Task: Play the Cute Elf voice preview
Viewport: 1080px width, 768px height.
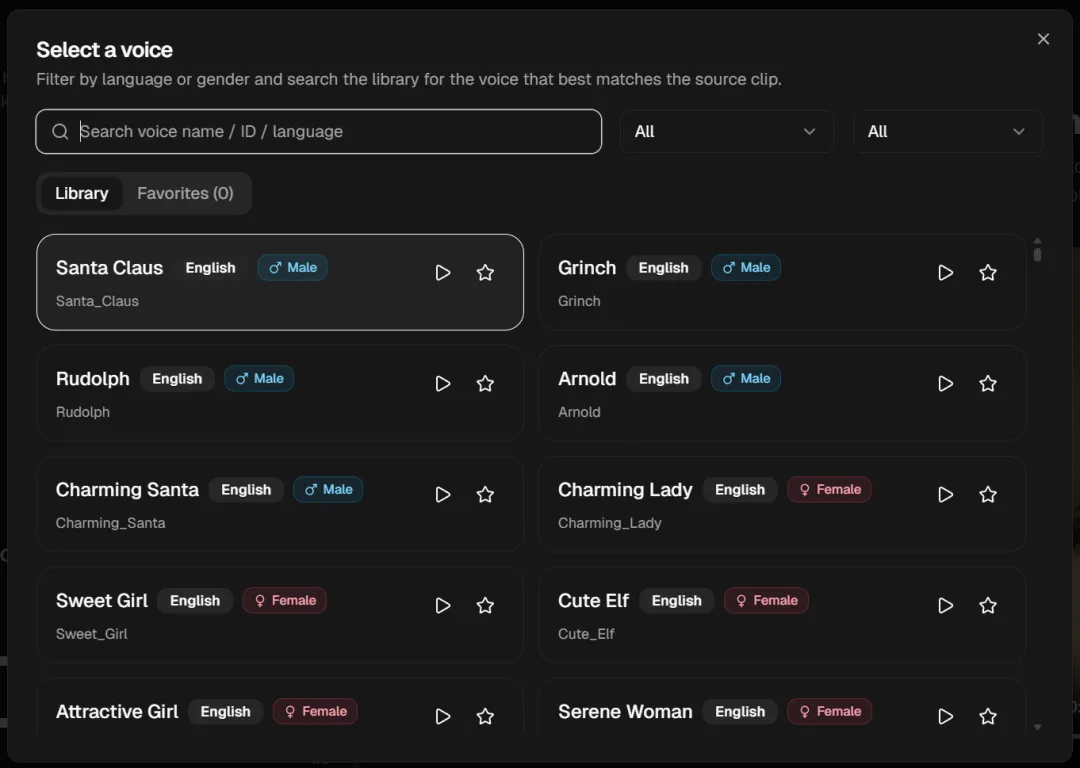Action: [945, 606]
